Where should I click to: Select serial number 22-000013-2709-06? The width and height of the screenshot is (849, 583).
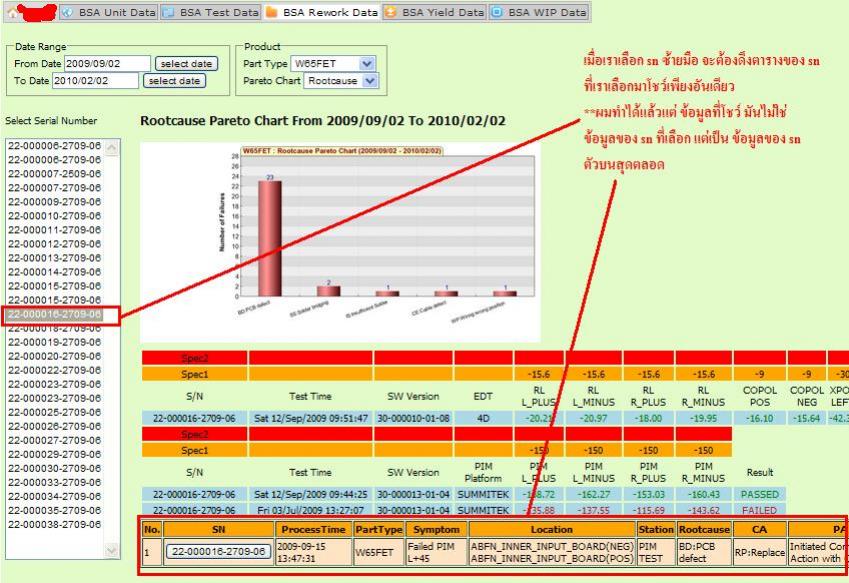[55, 258]
